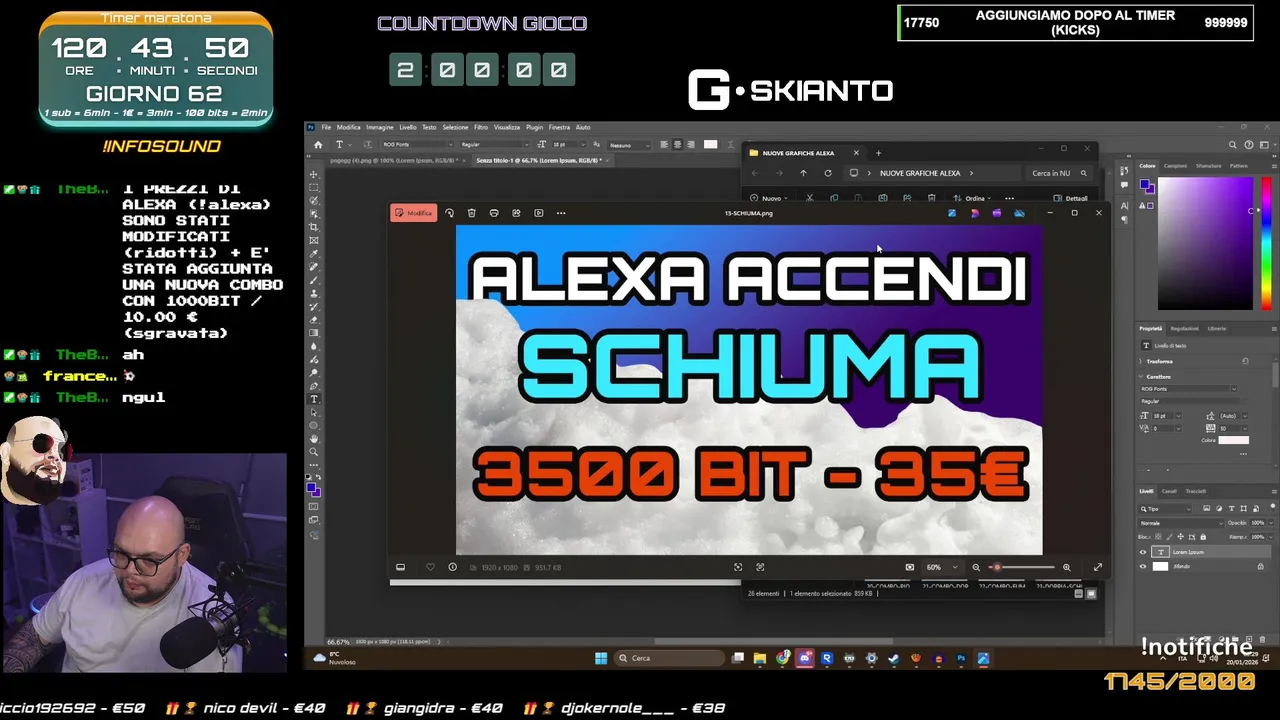
Task: Select the Gradient tool
Action: (314, 332)
